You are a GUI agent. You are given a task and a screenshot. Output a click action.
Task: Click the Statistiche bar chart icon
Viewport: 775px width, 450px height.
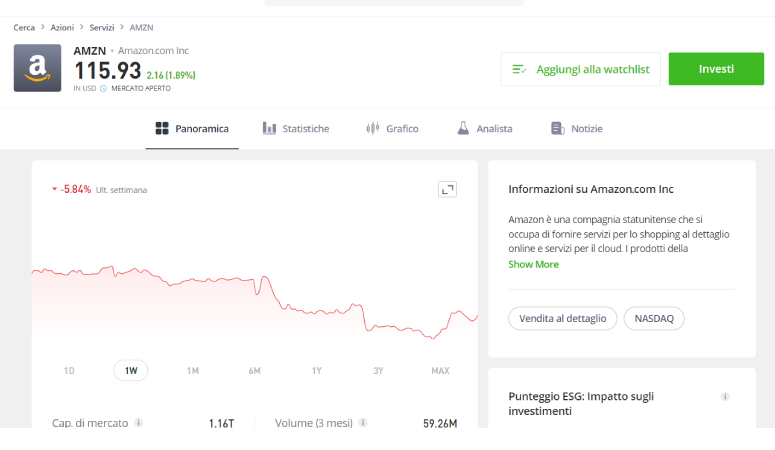click(269, 129)
